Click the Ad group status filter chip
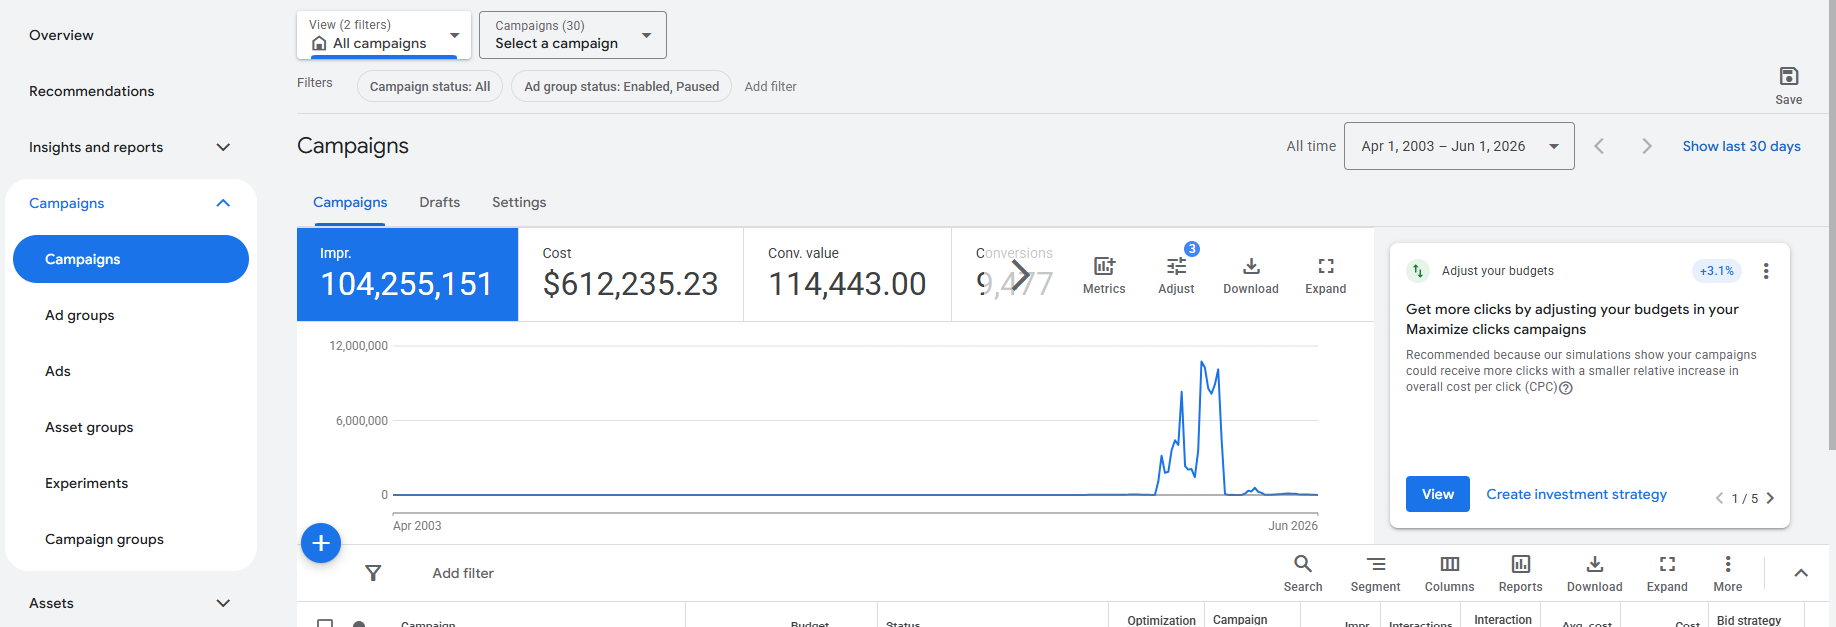1836x627 pixels. tap(622, 86)
